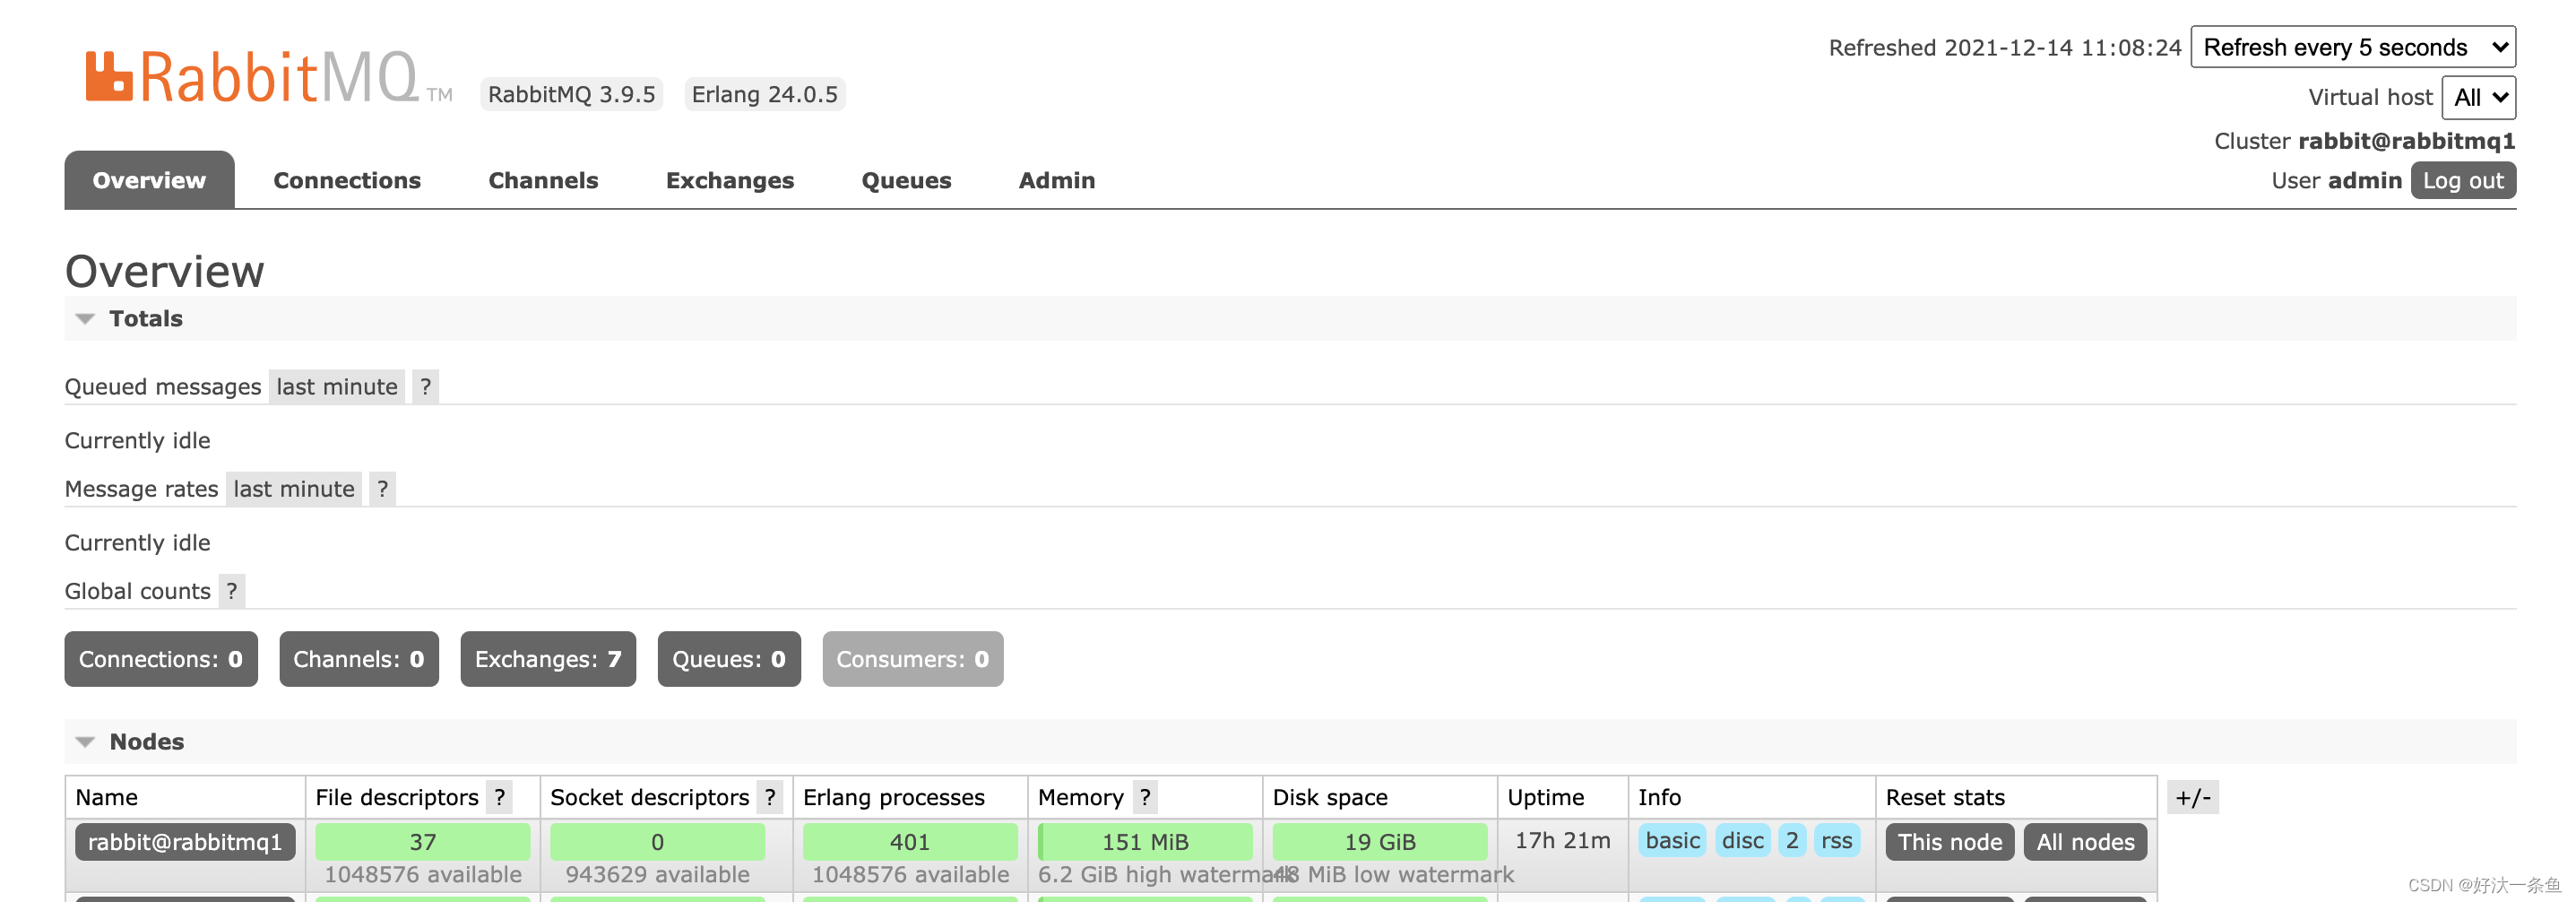
Task: Switch to the Connections tab
Action: pos(347,180)
